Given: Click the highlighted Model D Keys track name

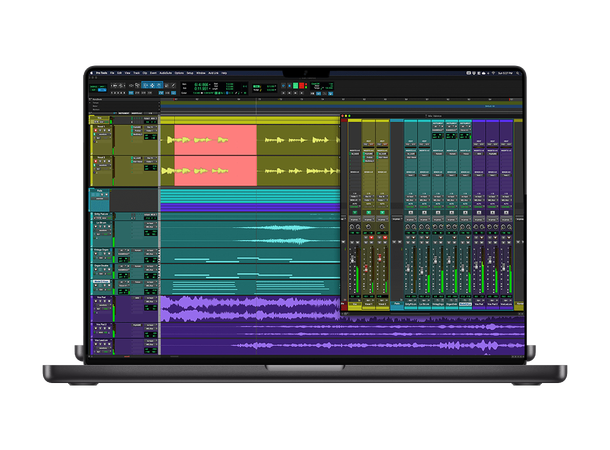Looking at the screenshot, I should tap(102, 282).
